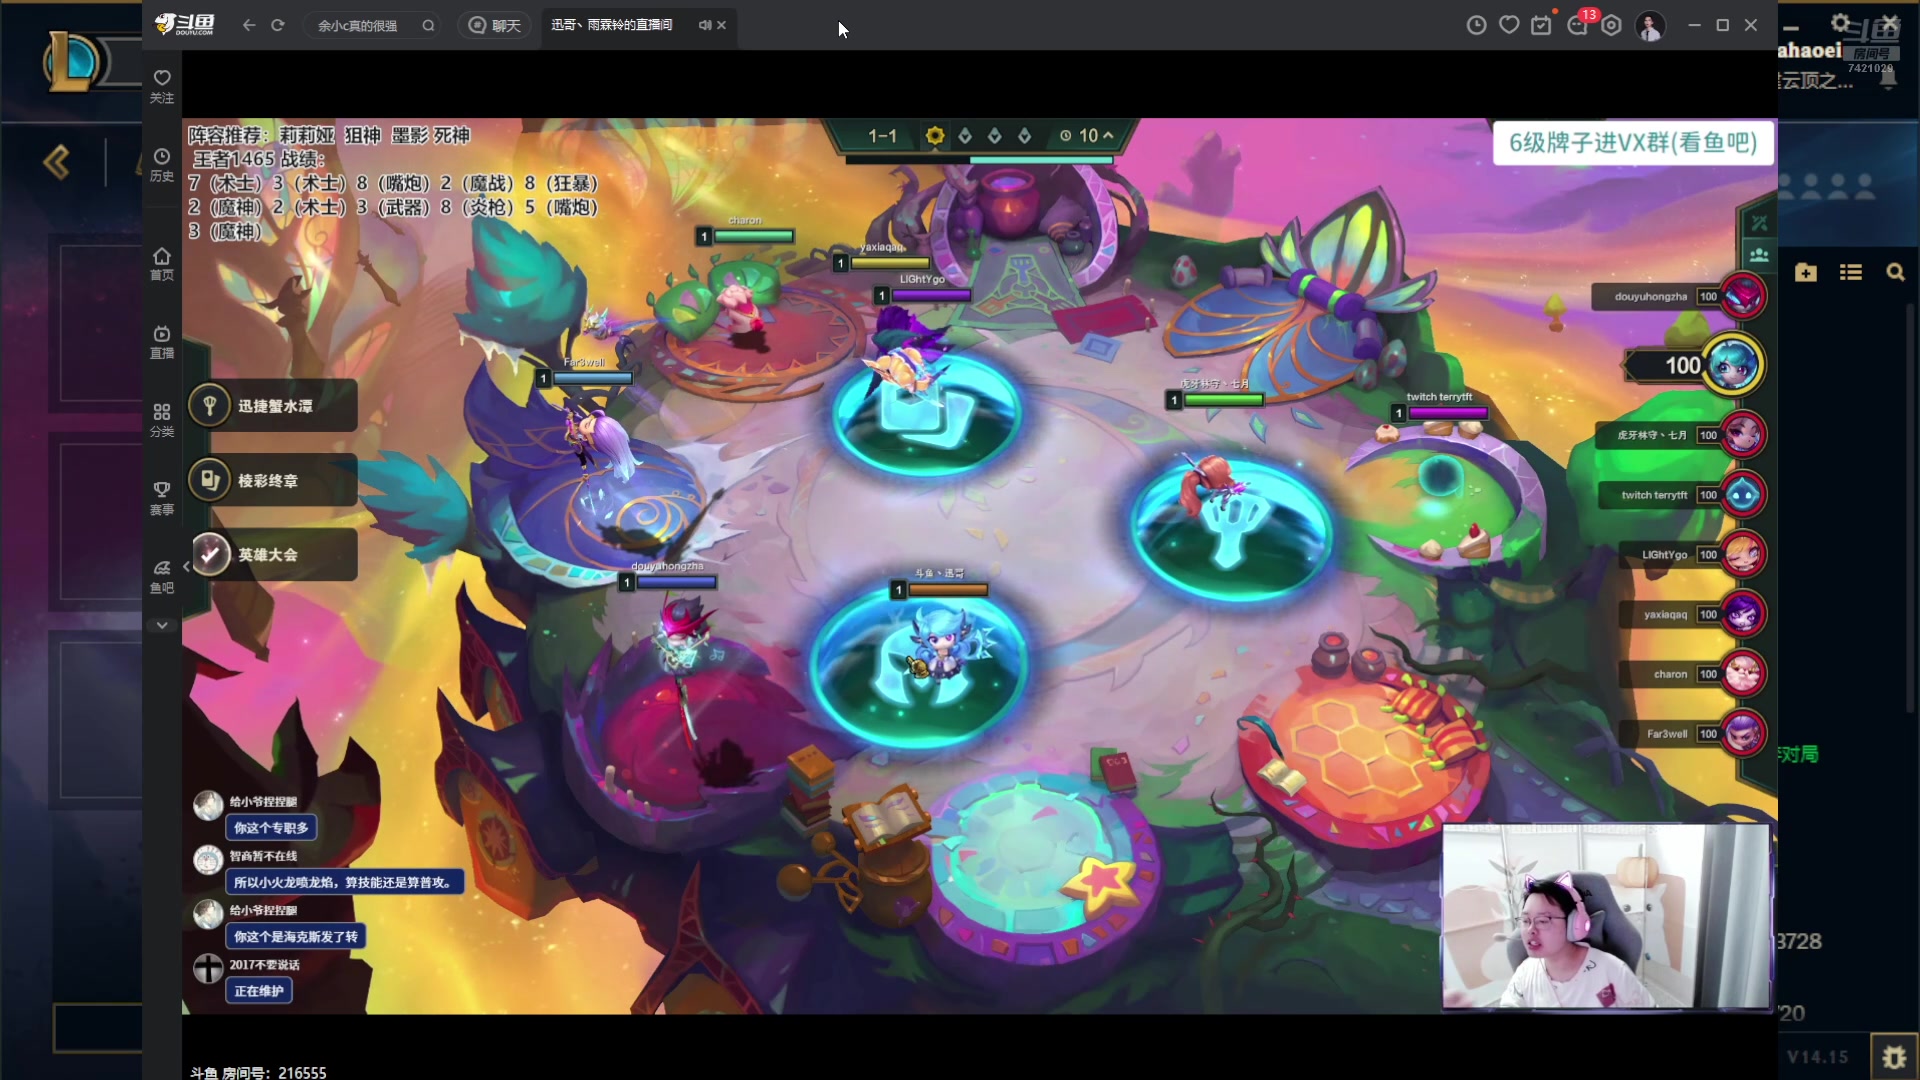Open 赛事 in the left sidebar
This screenshot has width=1920, height=1080.
tap(162, 498)
